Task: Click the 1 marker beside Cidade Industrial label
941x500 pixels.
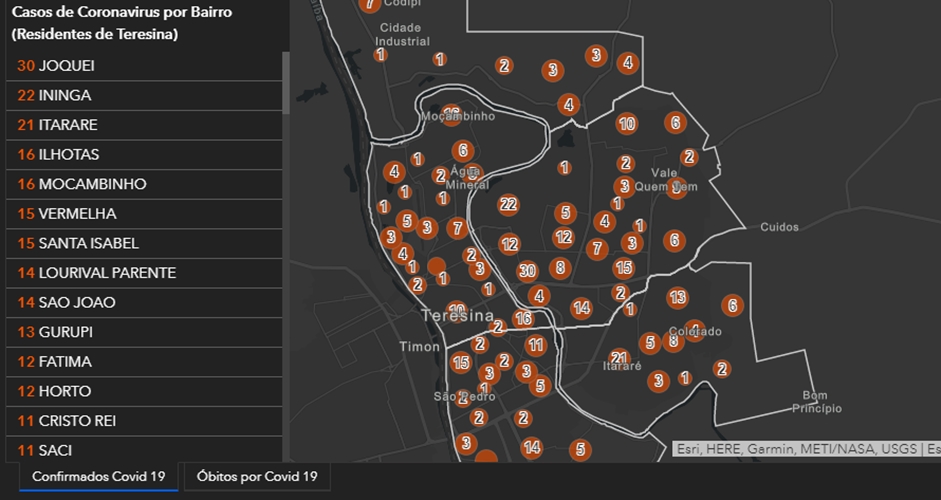Action: (x=380, y=55)
